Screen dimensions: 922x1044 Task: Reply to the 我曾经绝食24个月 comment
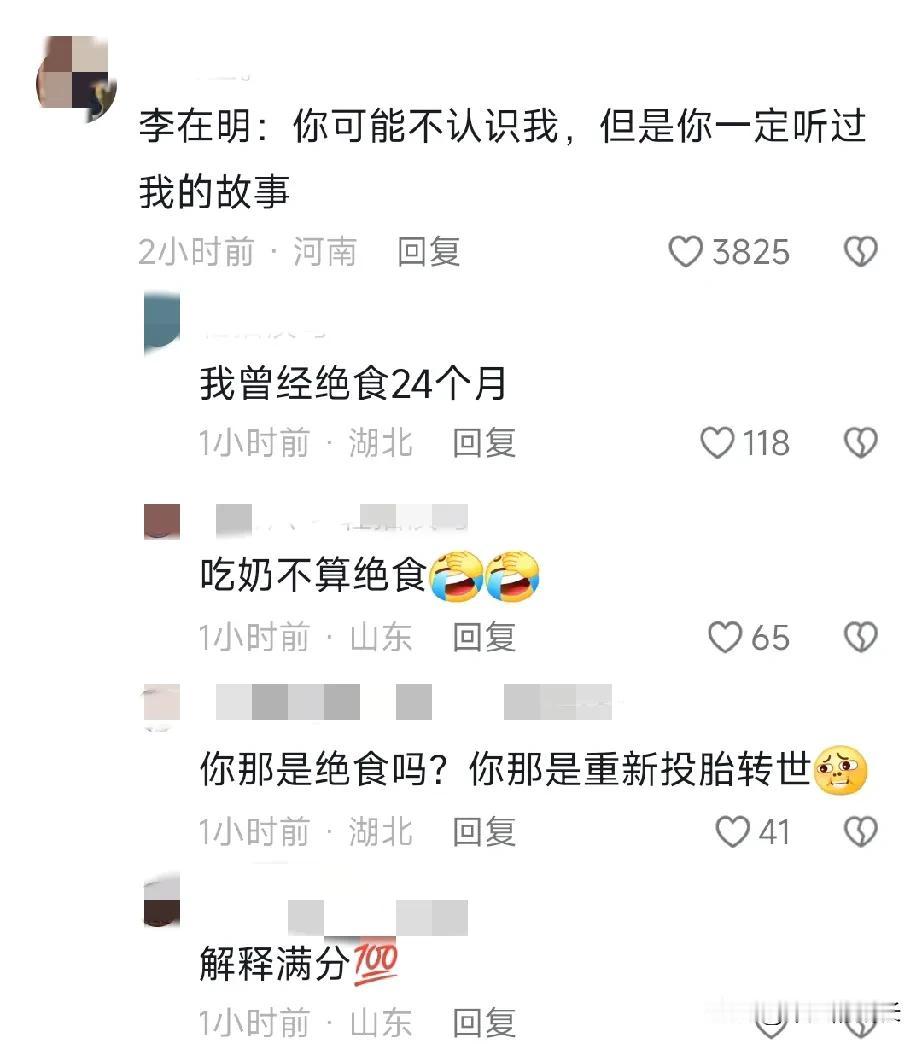coord(484,443)
